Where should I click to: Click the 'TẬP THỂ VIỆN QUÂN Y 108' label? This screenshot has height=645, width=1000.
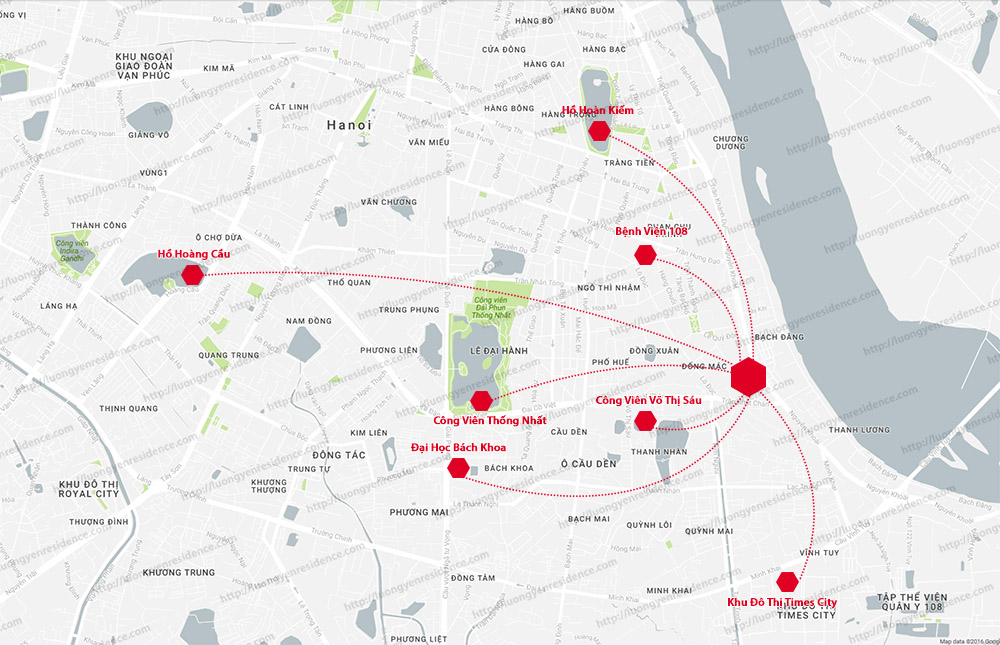click(912, 602)
